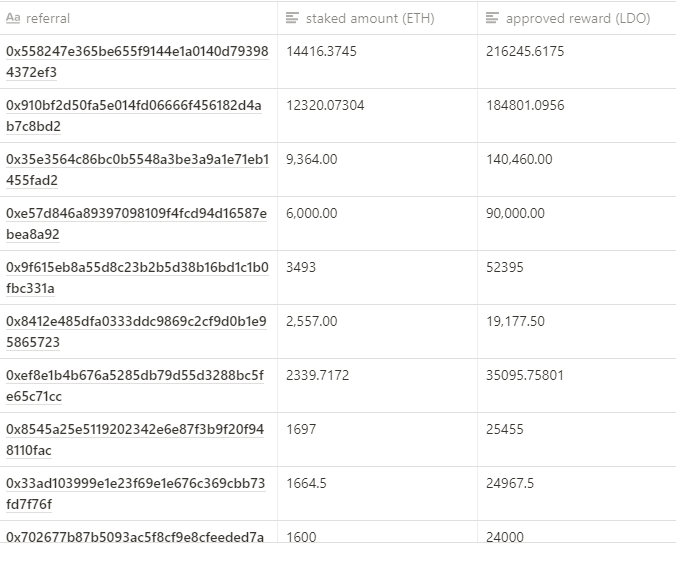
Task: Open the staked amount (ETH) column header
Action: pos(377,18)
